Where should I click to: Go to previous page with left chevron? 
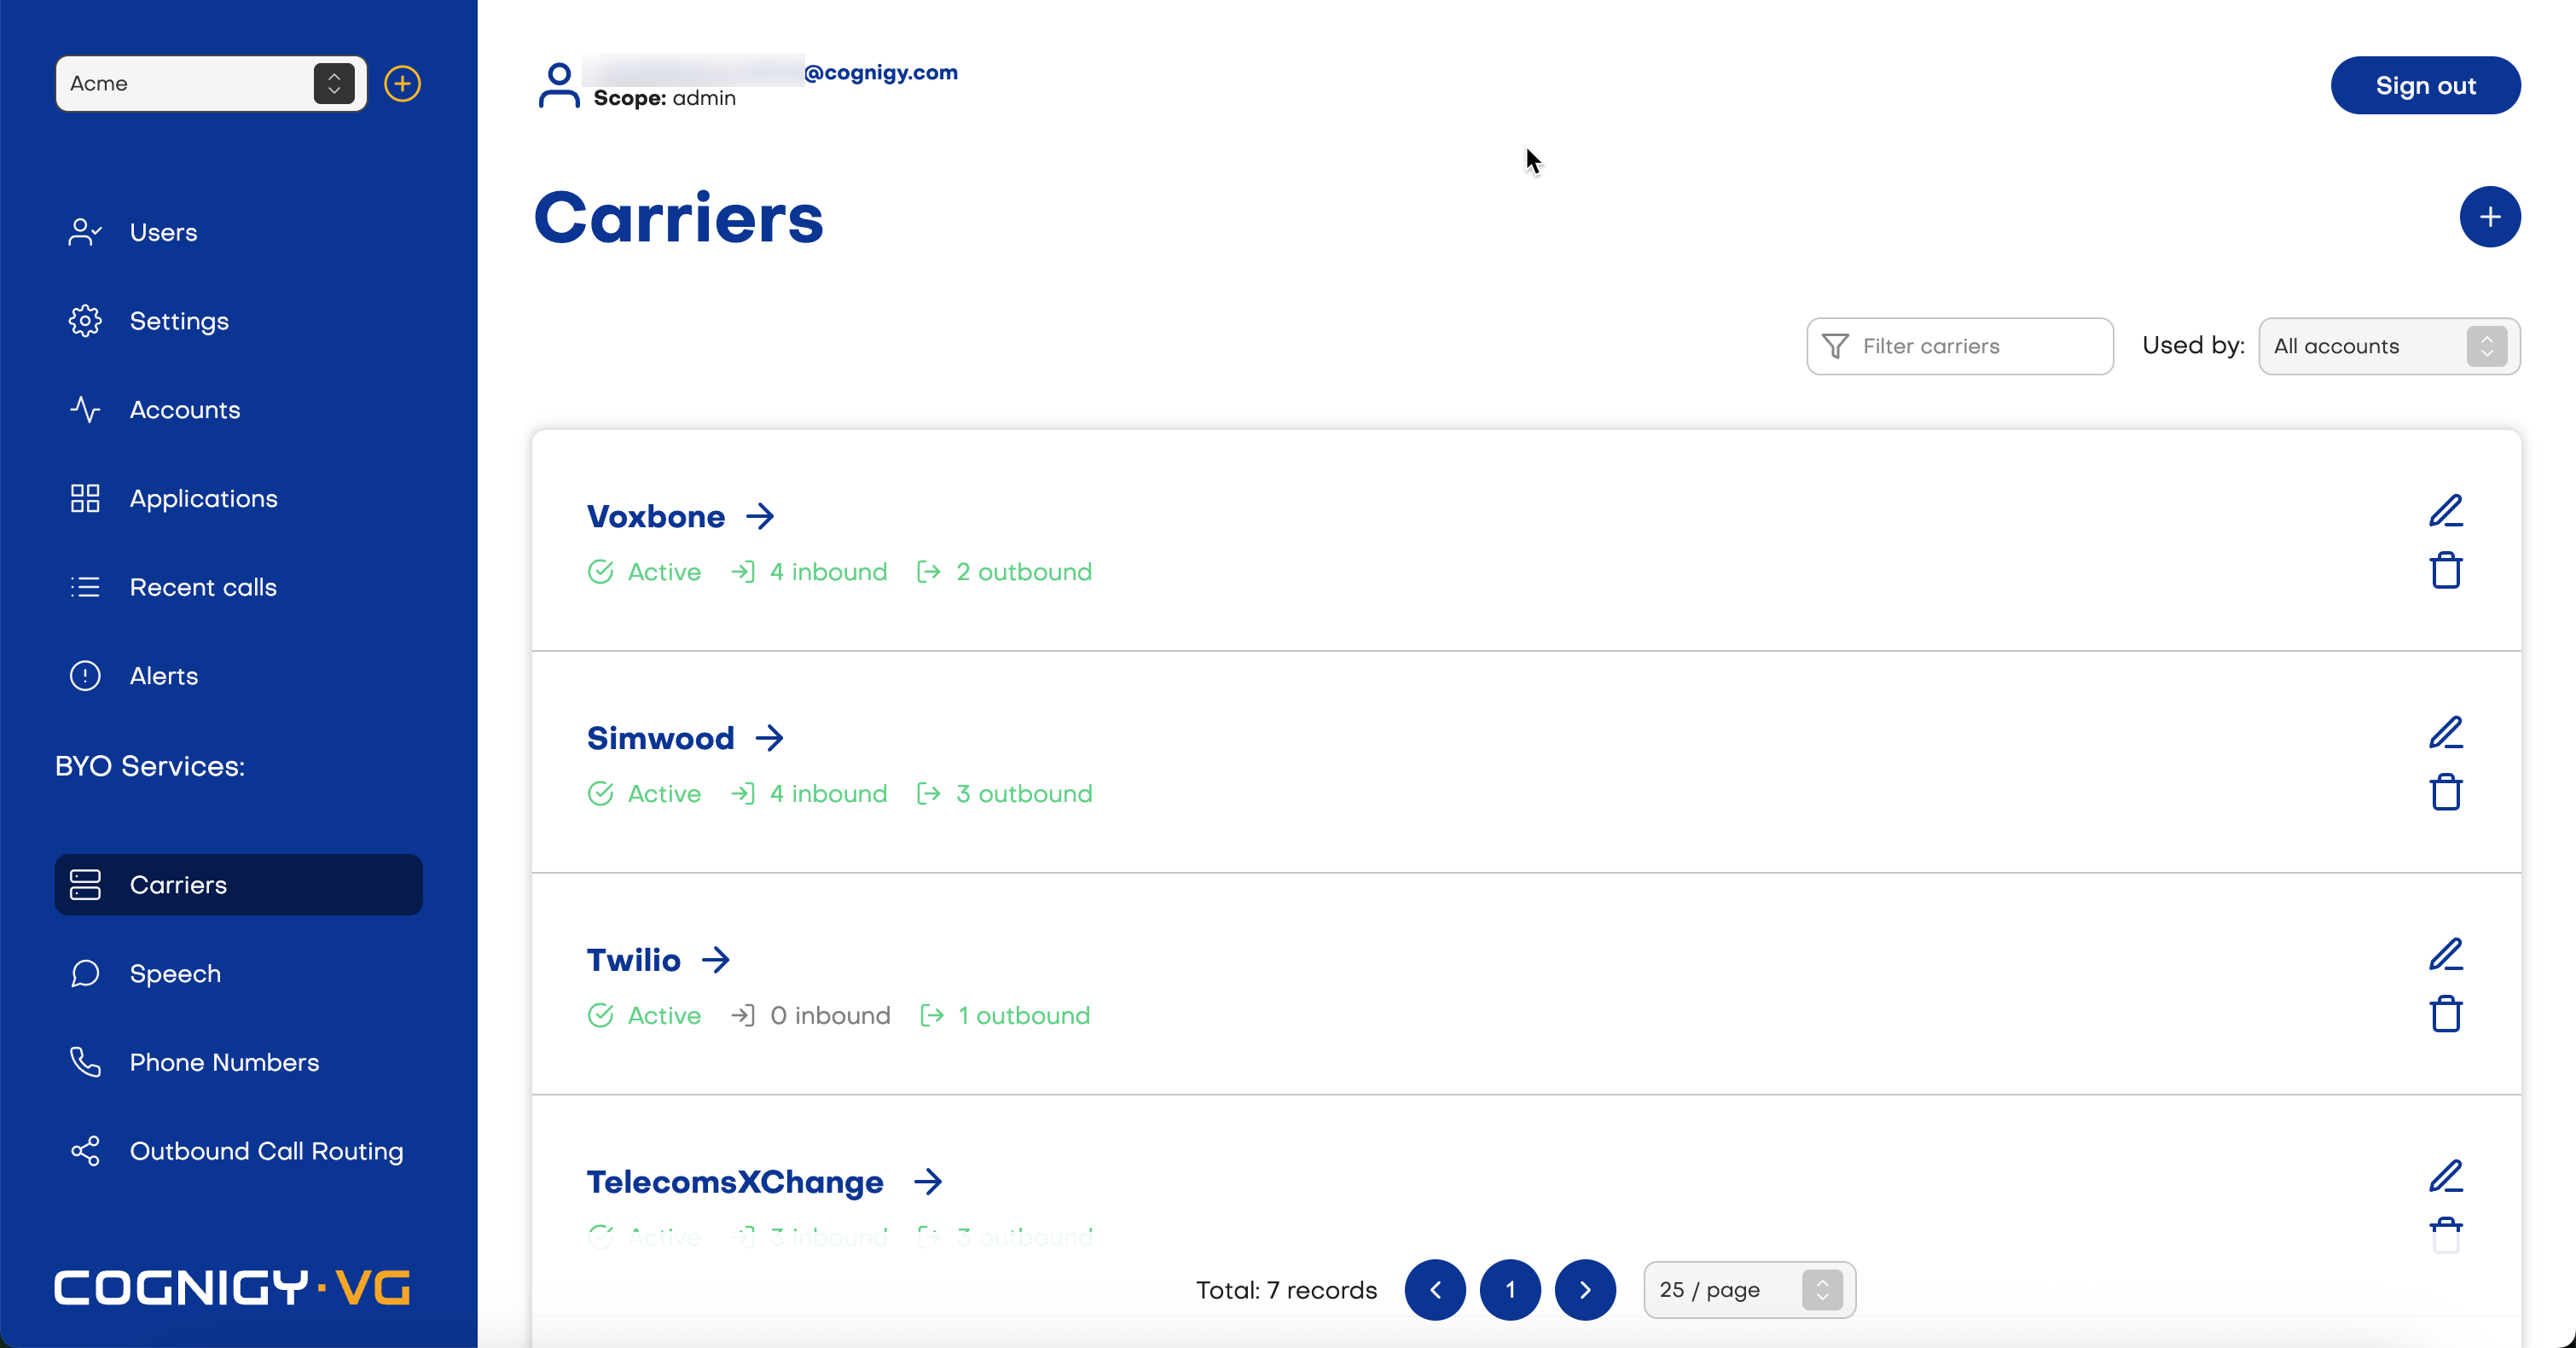coord(1435,1290)
